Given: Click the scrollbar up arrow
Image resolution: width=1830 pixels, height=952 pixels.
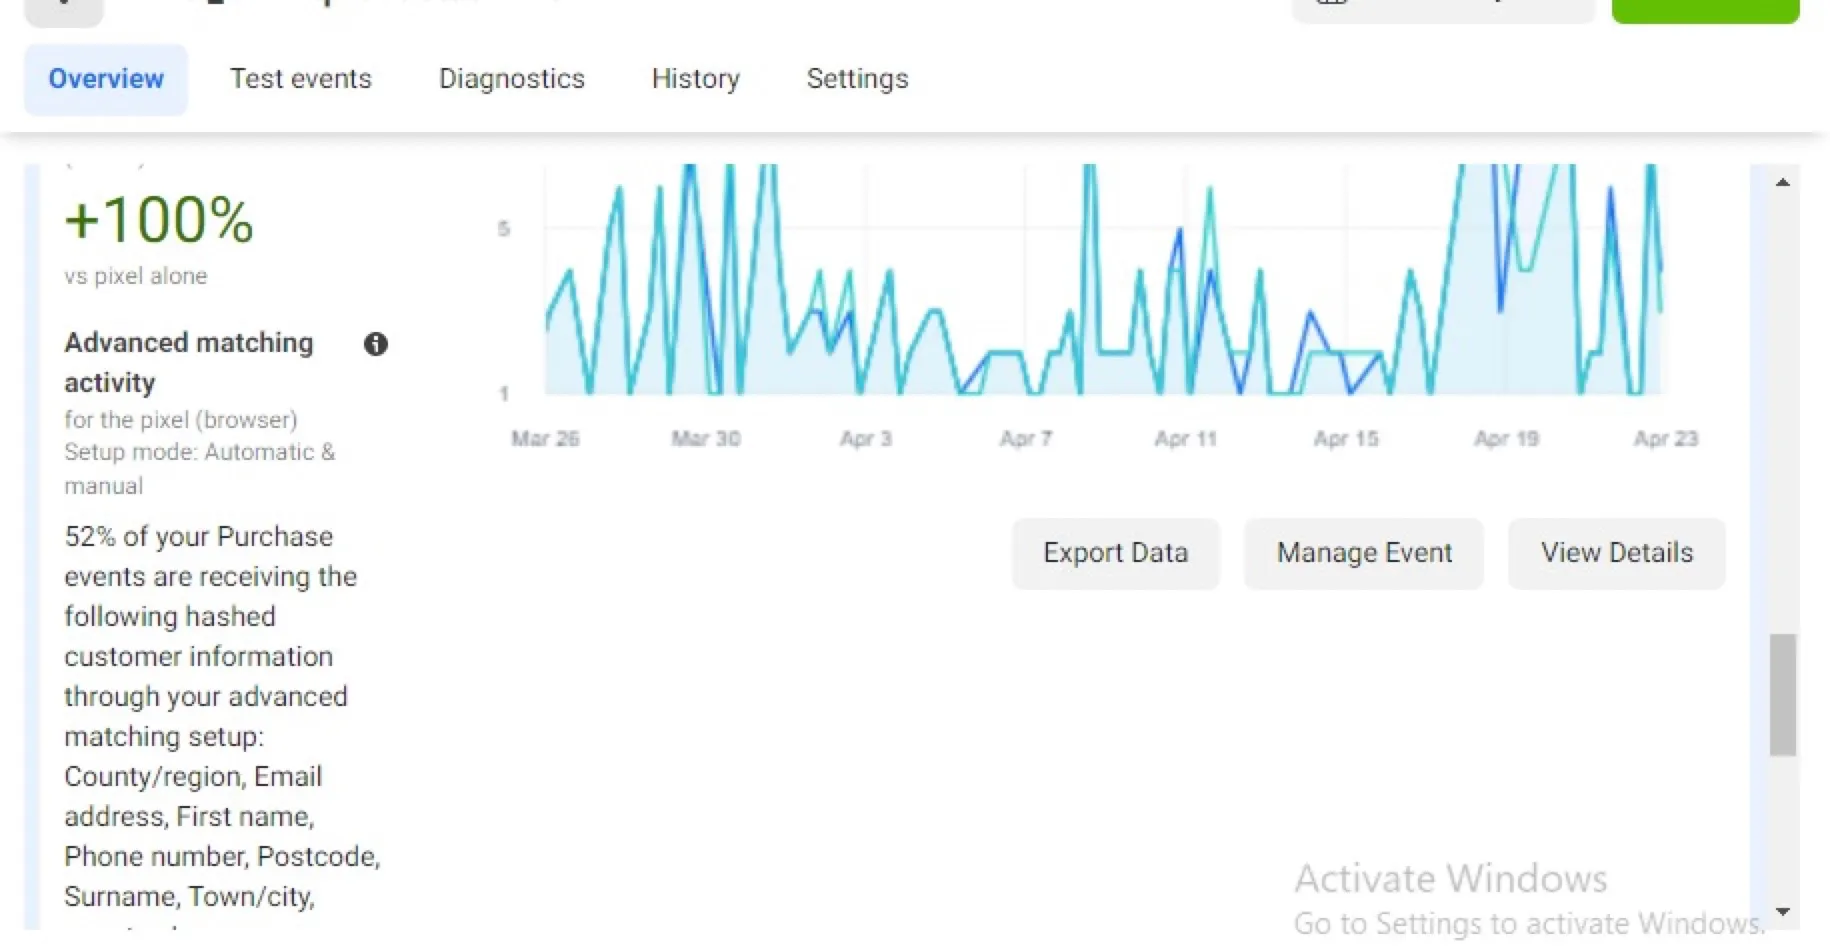Looking at the screenshot, I should click(1782, 182).
